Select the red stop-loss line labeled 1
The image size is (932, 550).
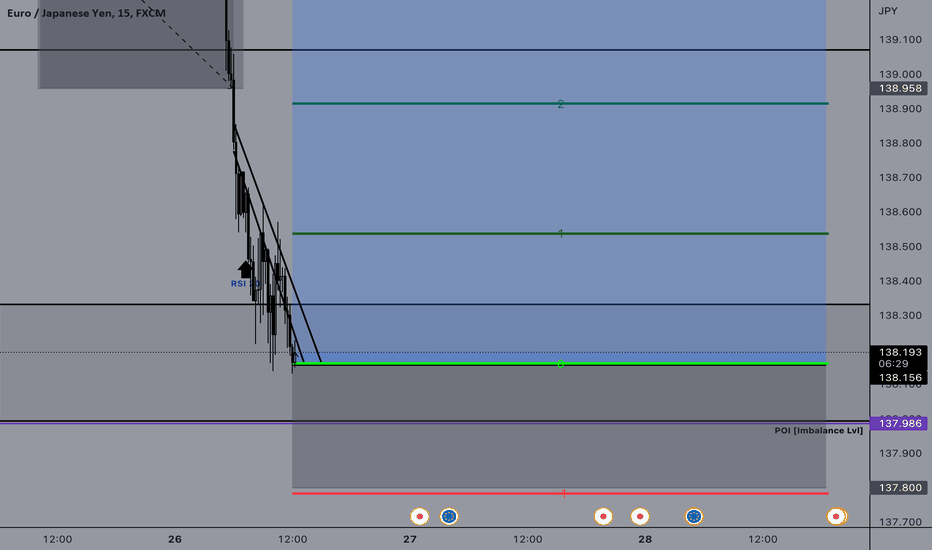coord(560,493)
